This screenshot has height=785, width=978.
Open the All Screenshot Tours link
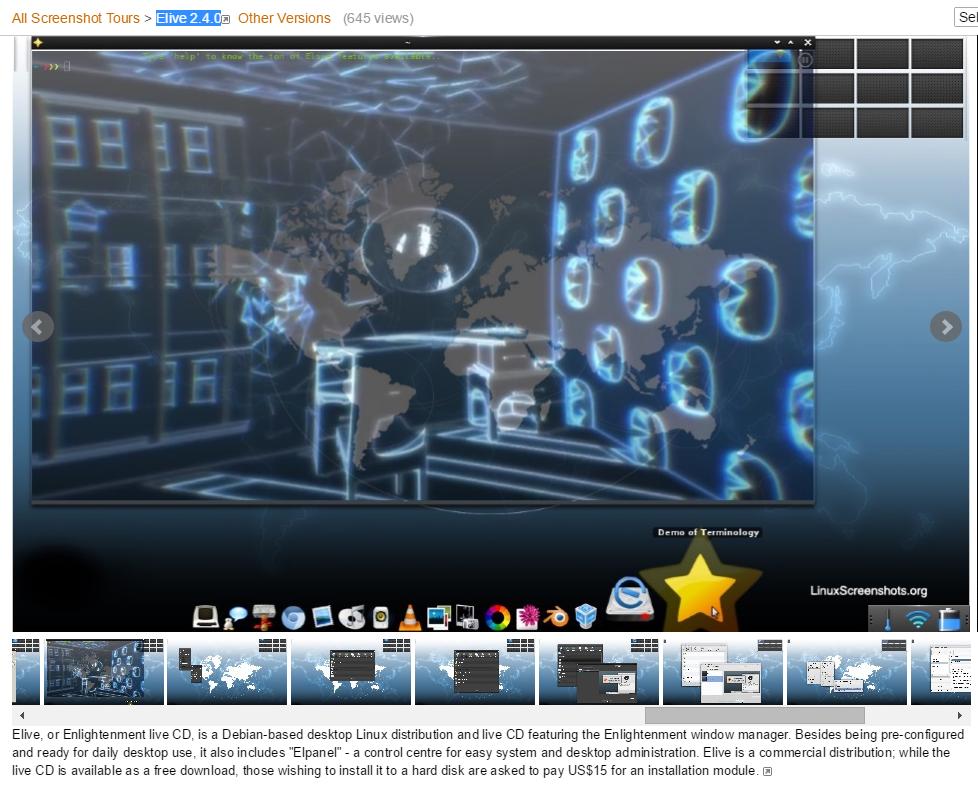(x=75, y=18)
